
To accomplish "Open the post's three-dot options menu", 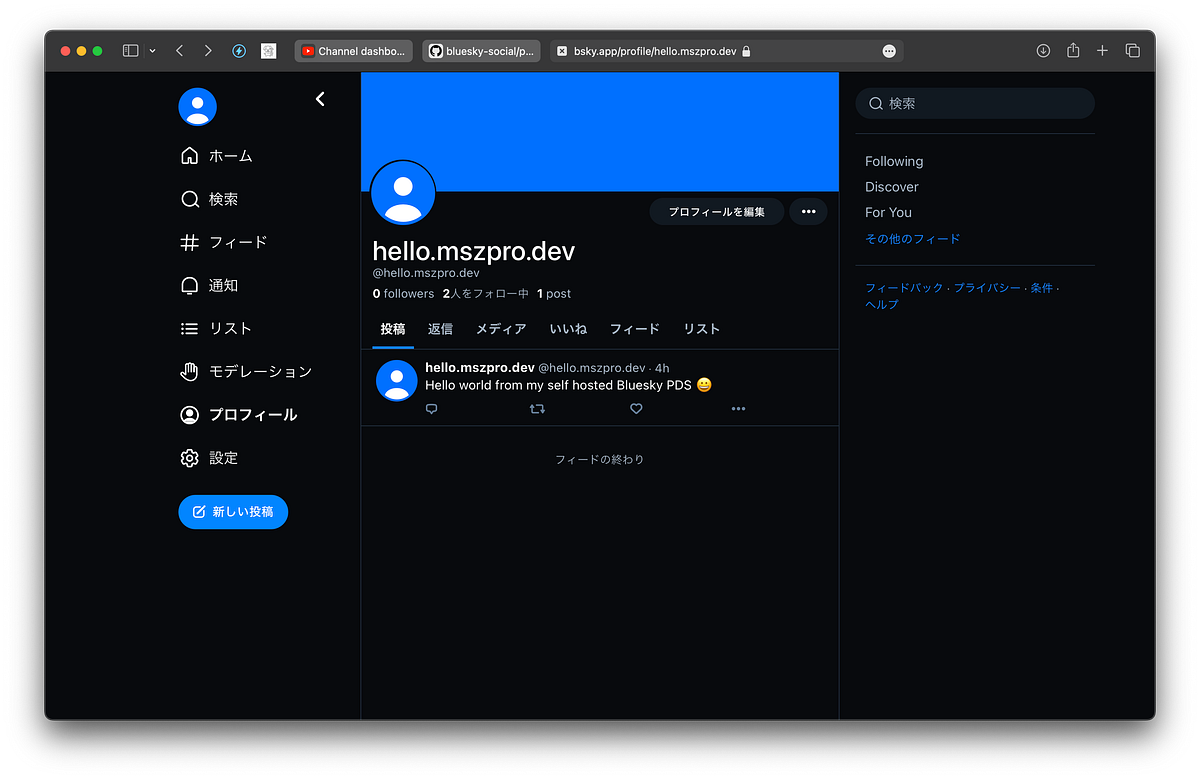I will tap(738, 409).
